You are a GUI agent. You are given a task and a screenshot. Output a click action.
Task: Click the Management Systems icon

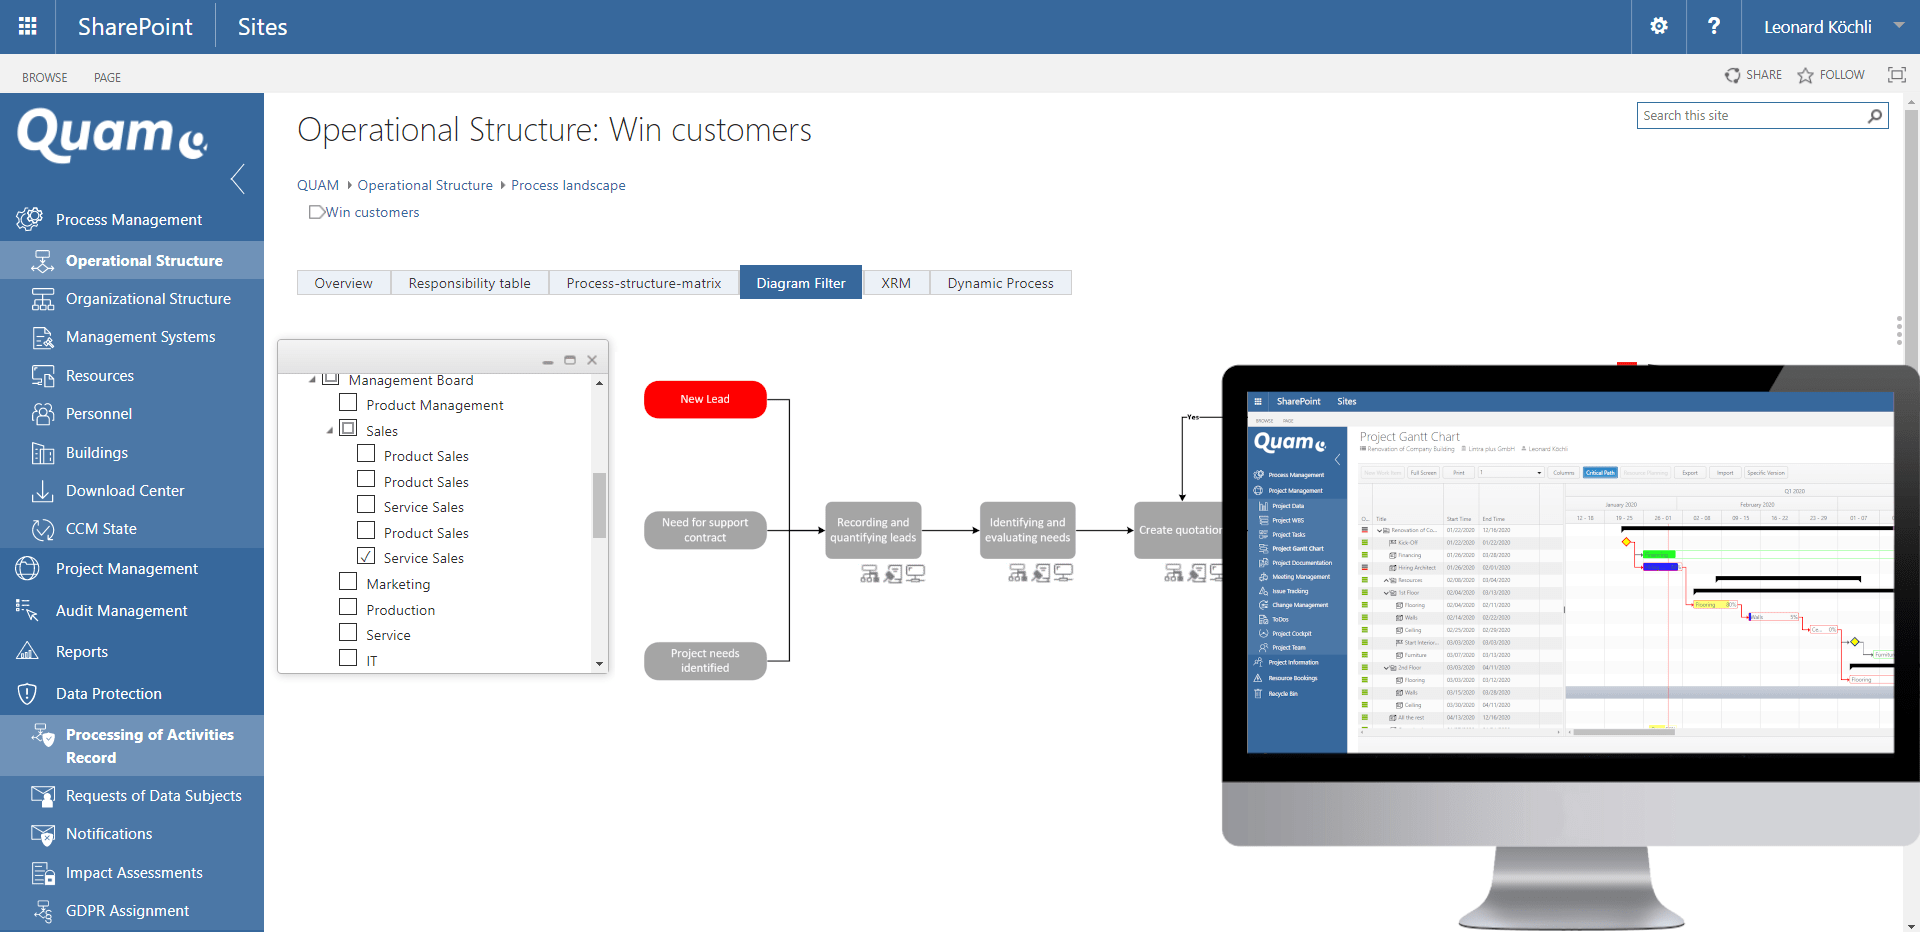[x=42, y=337]
